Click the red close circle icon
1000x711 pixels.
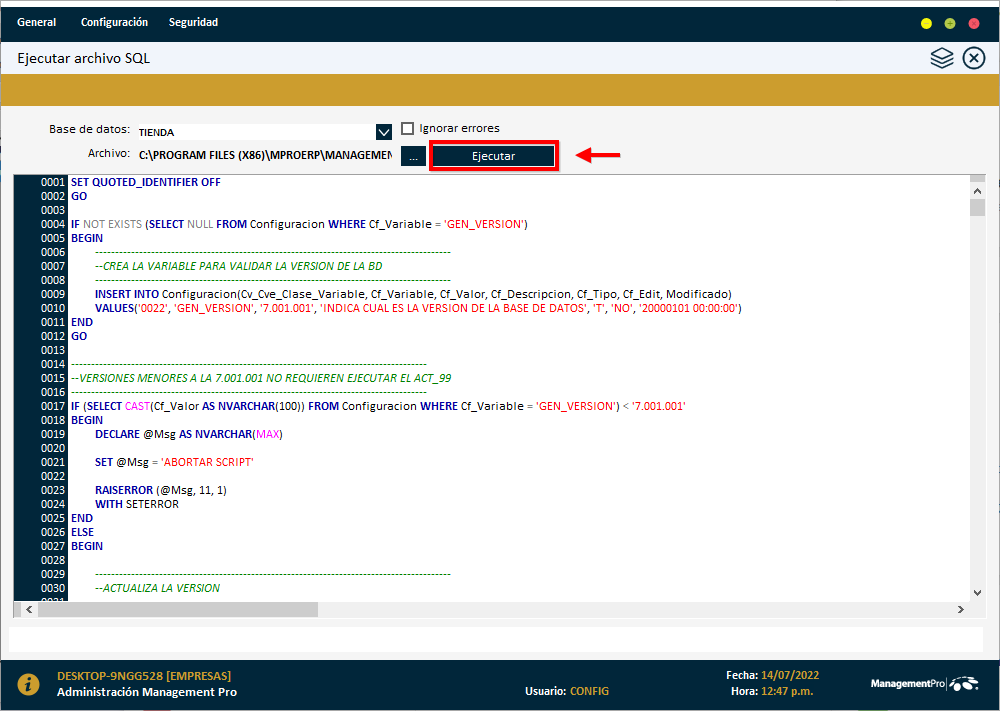pos(973,22)
